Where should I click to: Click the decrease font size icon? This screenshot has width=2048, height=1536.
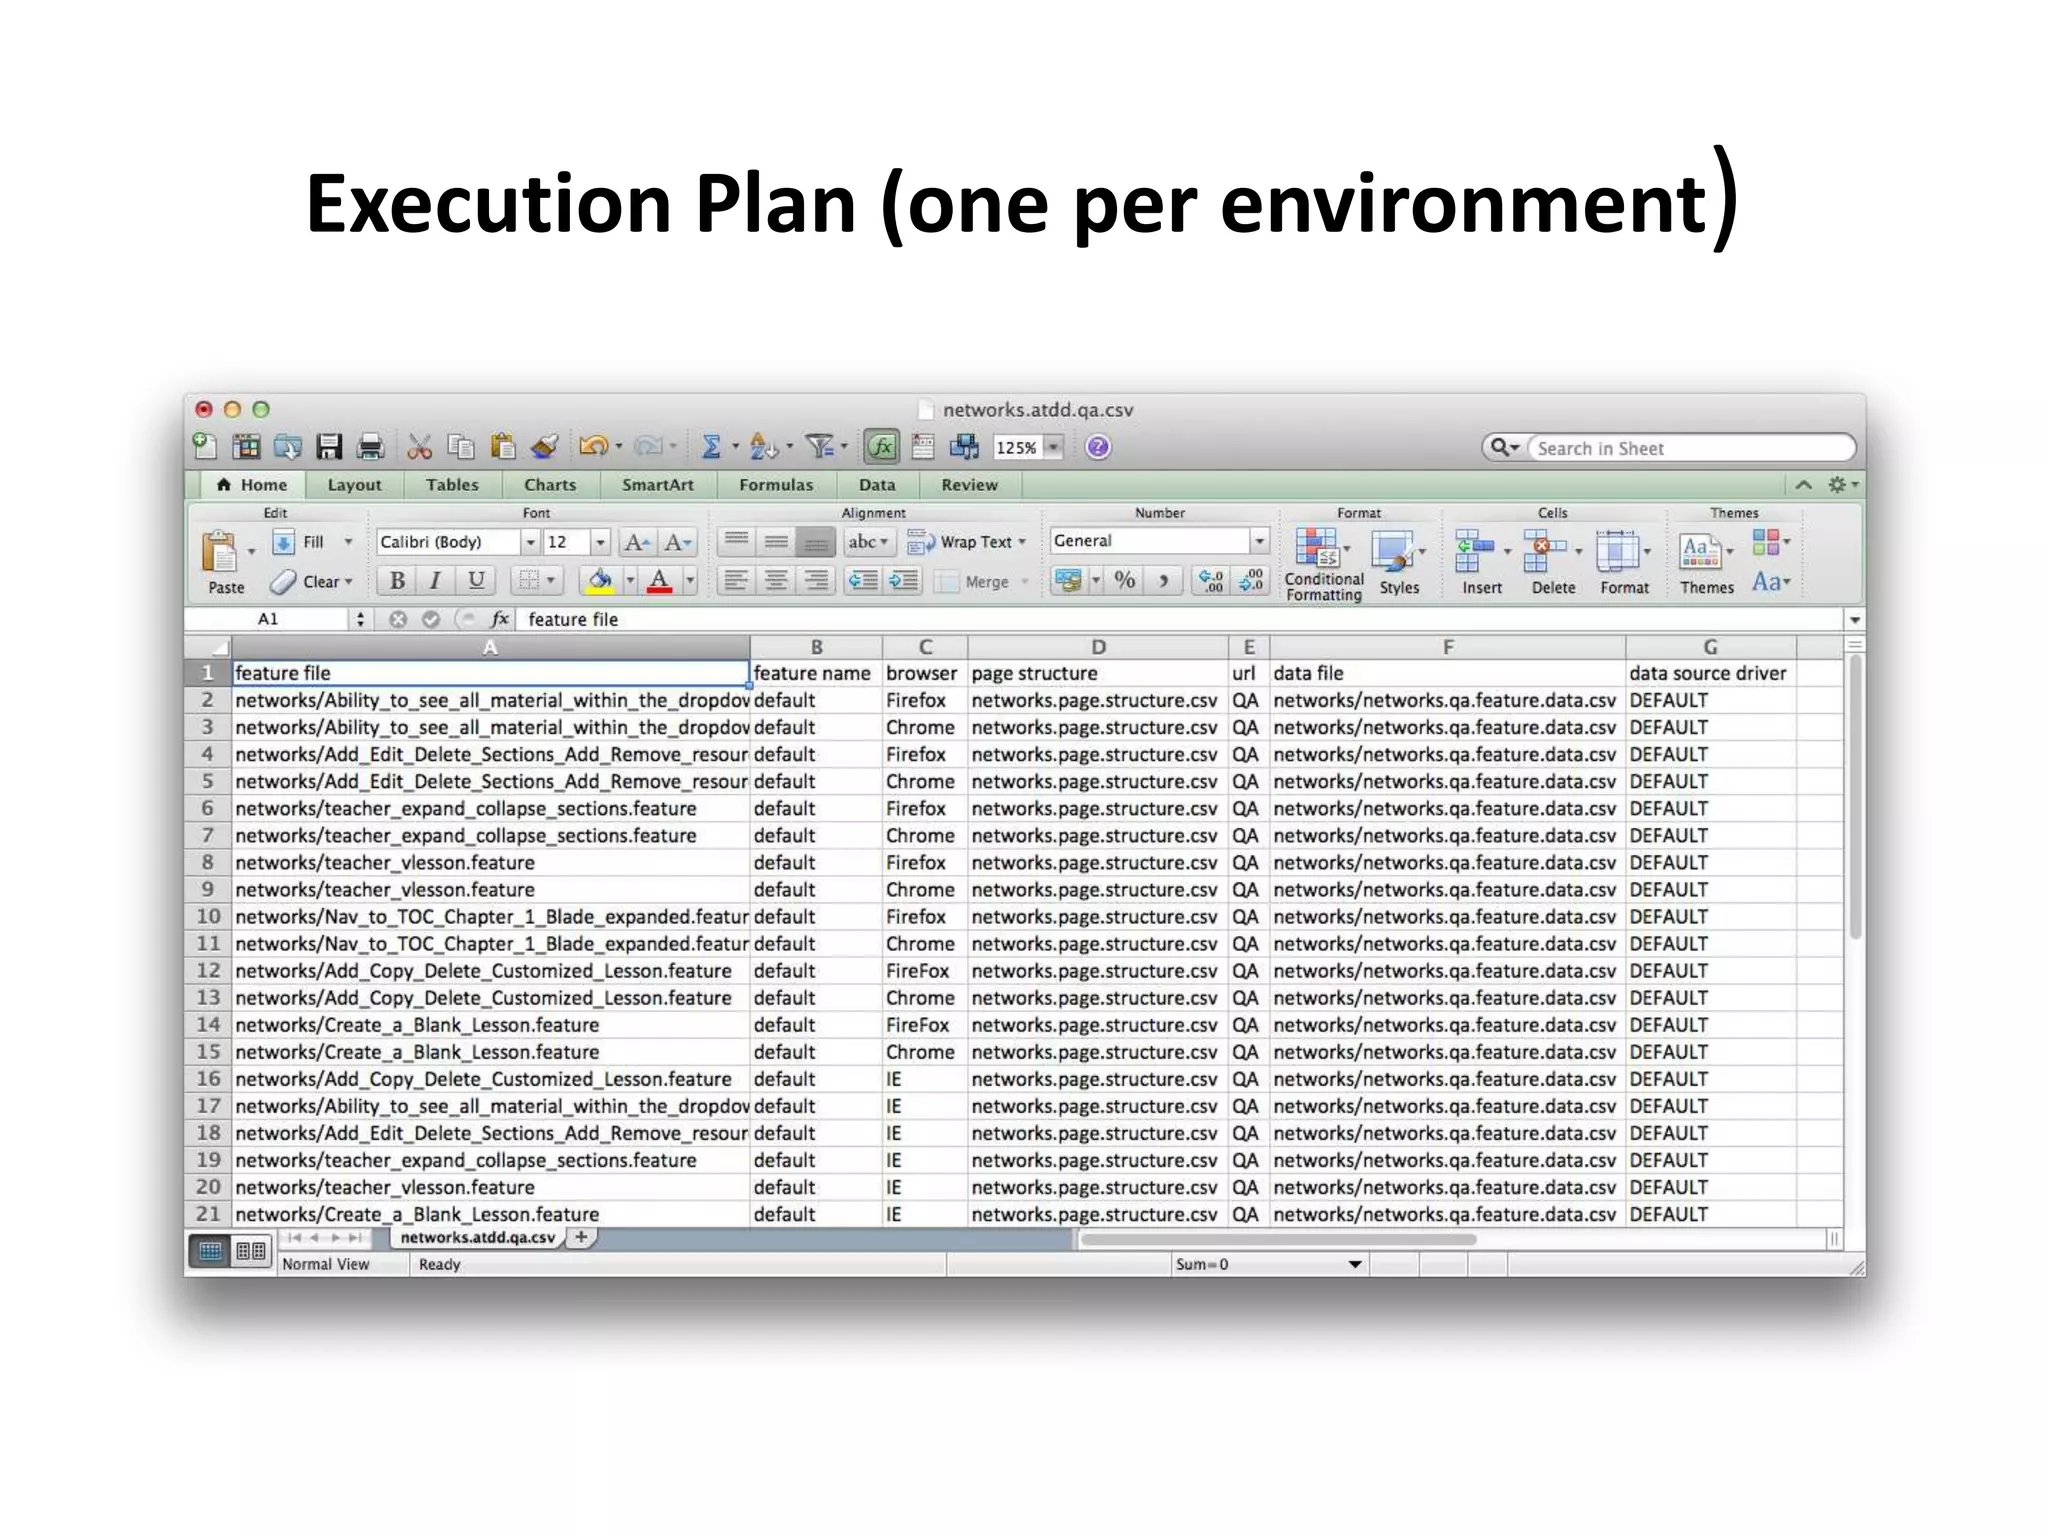point(677,542)
